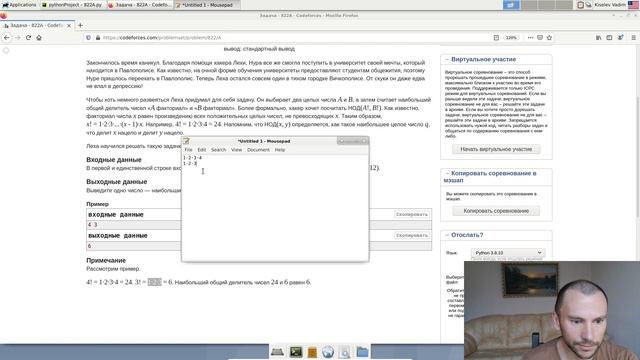Open blue folder dock icon

(x=362, y=352)
